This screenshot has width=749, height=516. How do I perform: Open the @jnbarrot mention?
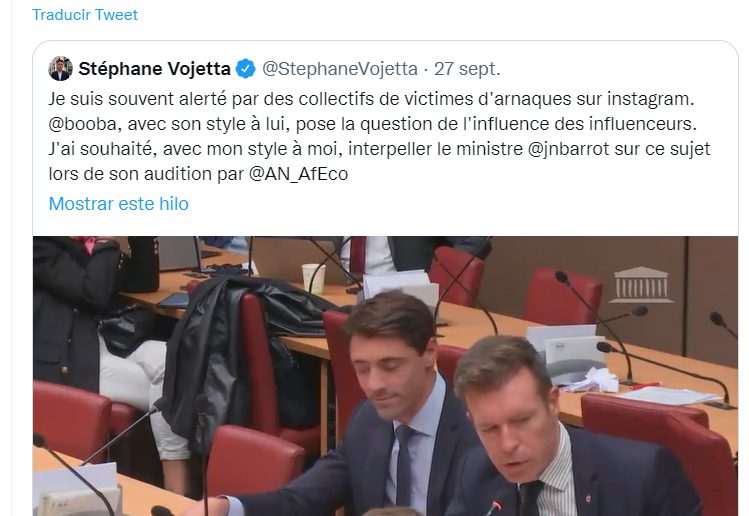click(568, 149)
